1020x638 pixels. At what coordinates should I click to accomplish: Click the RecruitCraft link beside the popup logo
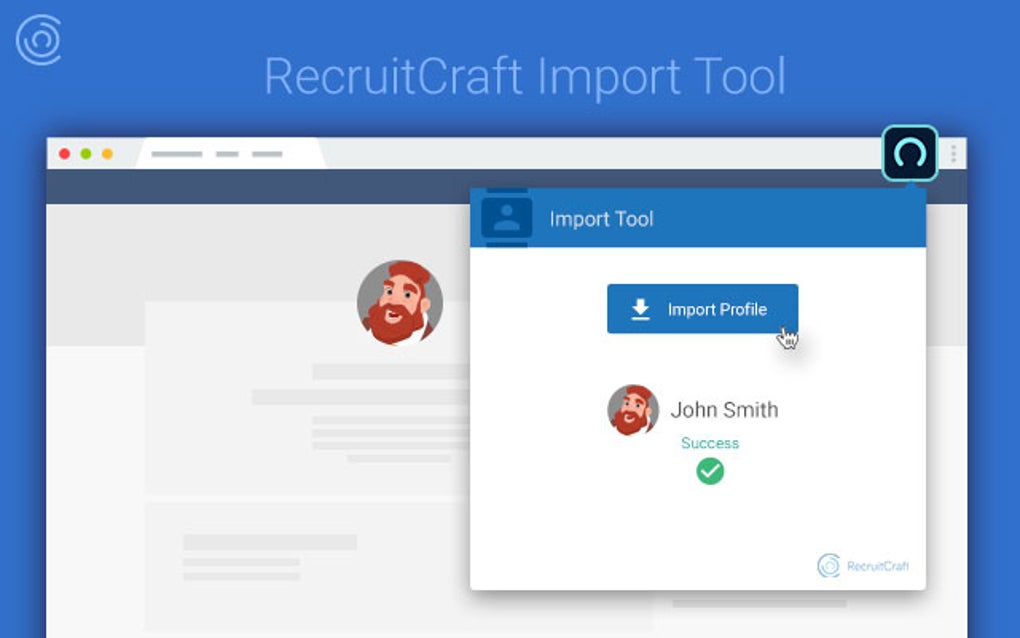coord(877,565)
